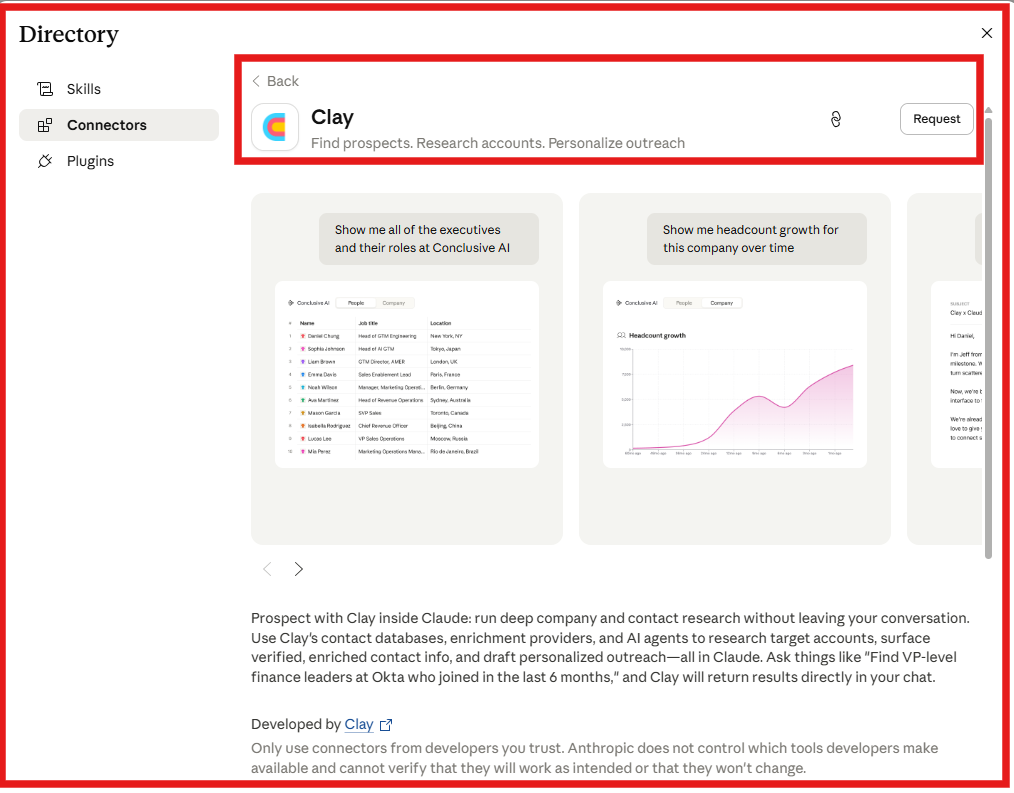Go Back to the connectors list
The width and height of the screenshot is (1014, 793).
(x=275, y=81)
